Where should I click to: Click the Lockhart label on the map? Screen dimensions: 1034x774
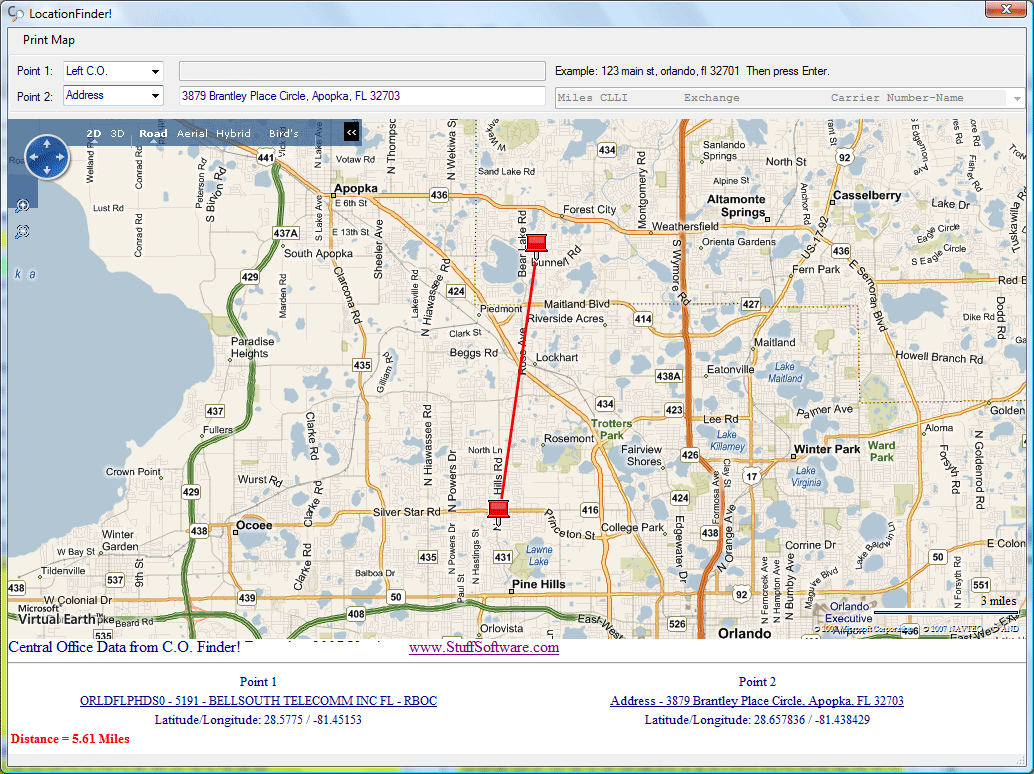click(x=557, y=357)
